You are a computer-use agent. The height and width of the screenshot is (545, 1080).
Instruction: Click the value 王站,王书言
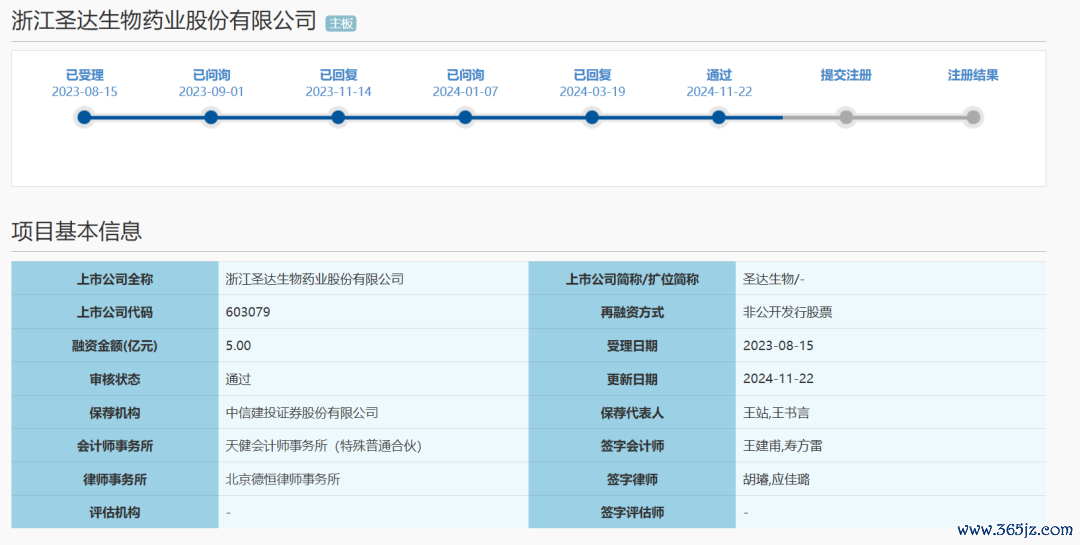click(776, 413)
